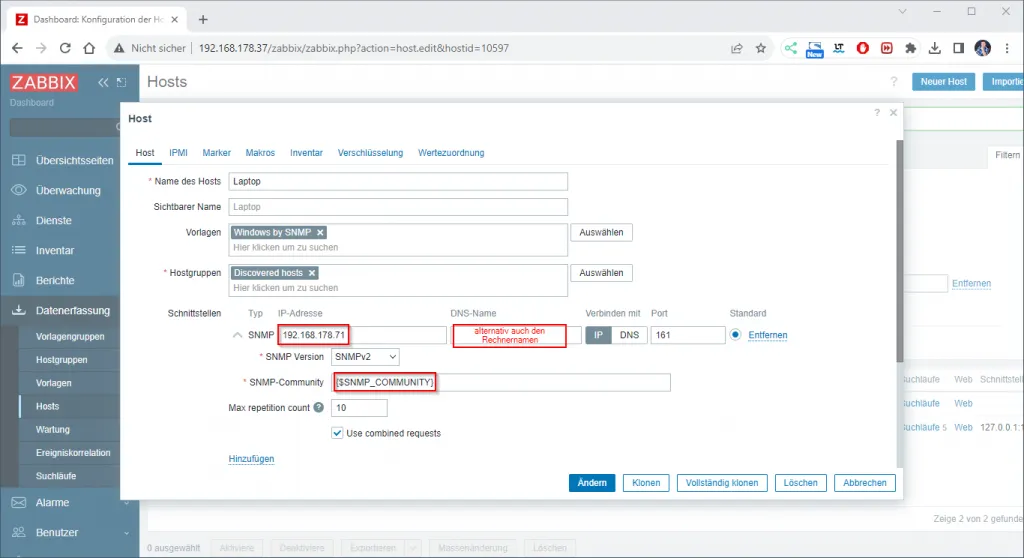Click the help icon beside Max repetition count
1024x558 pixels.
coord(318,408)
